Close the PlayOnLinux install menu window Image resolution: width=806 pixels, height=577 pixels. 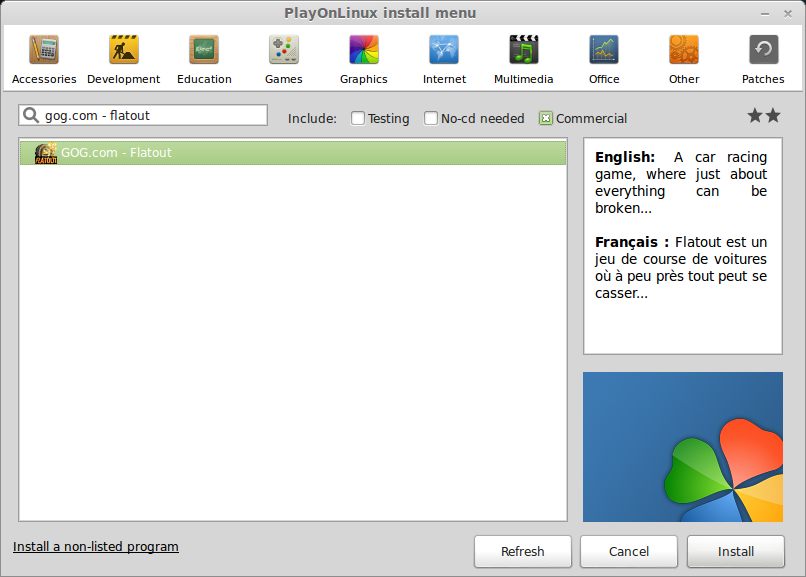click(x=787, y=14)
